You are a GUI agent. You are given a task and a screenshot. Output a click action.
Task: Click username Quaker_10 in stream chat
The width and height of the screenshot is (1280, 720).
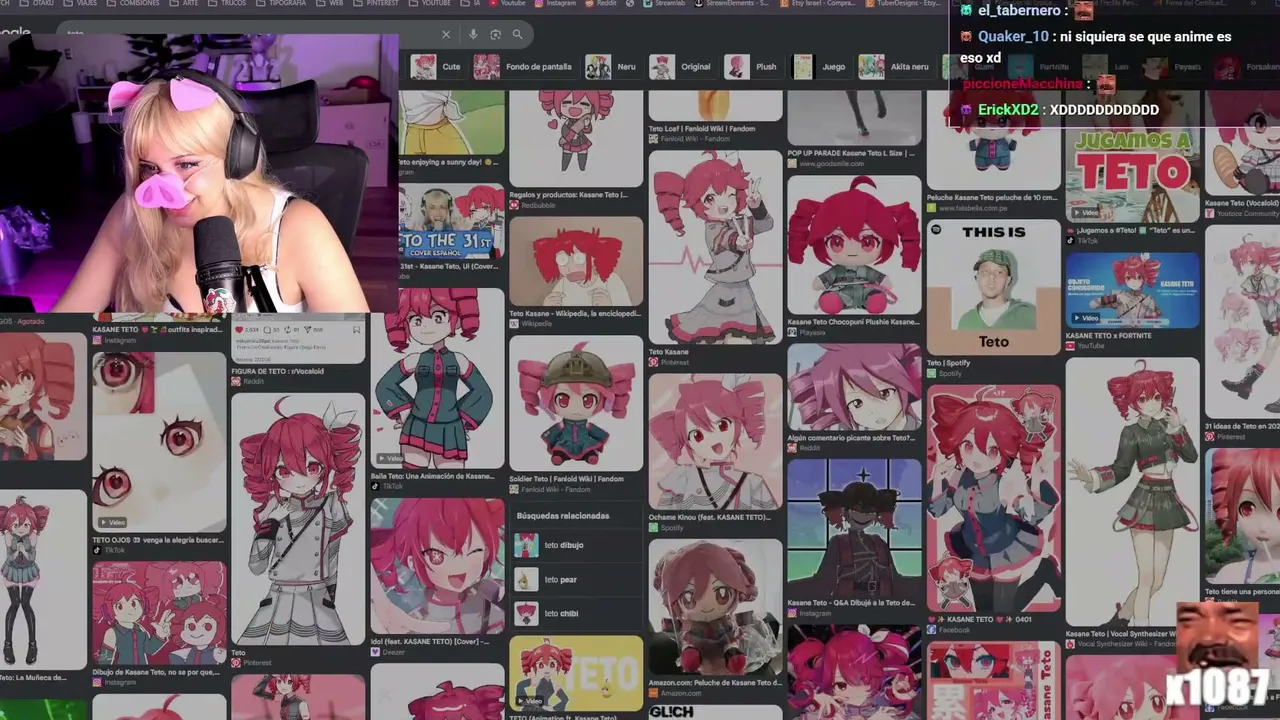pyautogui.click(x=1013, y=37)
